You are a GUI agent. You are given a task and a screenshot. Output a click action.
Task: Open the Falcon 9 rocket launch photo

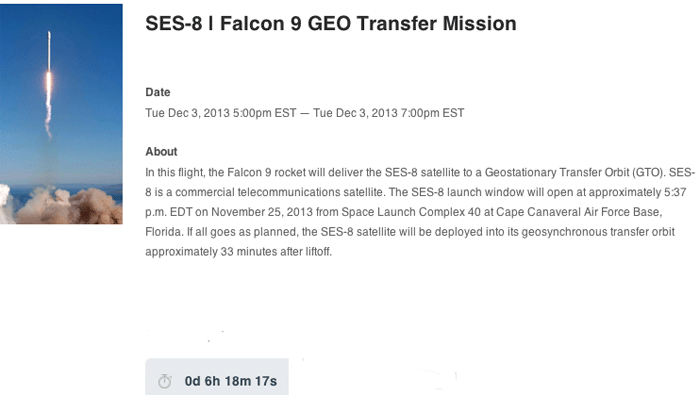tap(61, 114)
